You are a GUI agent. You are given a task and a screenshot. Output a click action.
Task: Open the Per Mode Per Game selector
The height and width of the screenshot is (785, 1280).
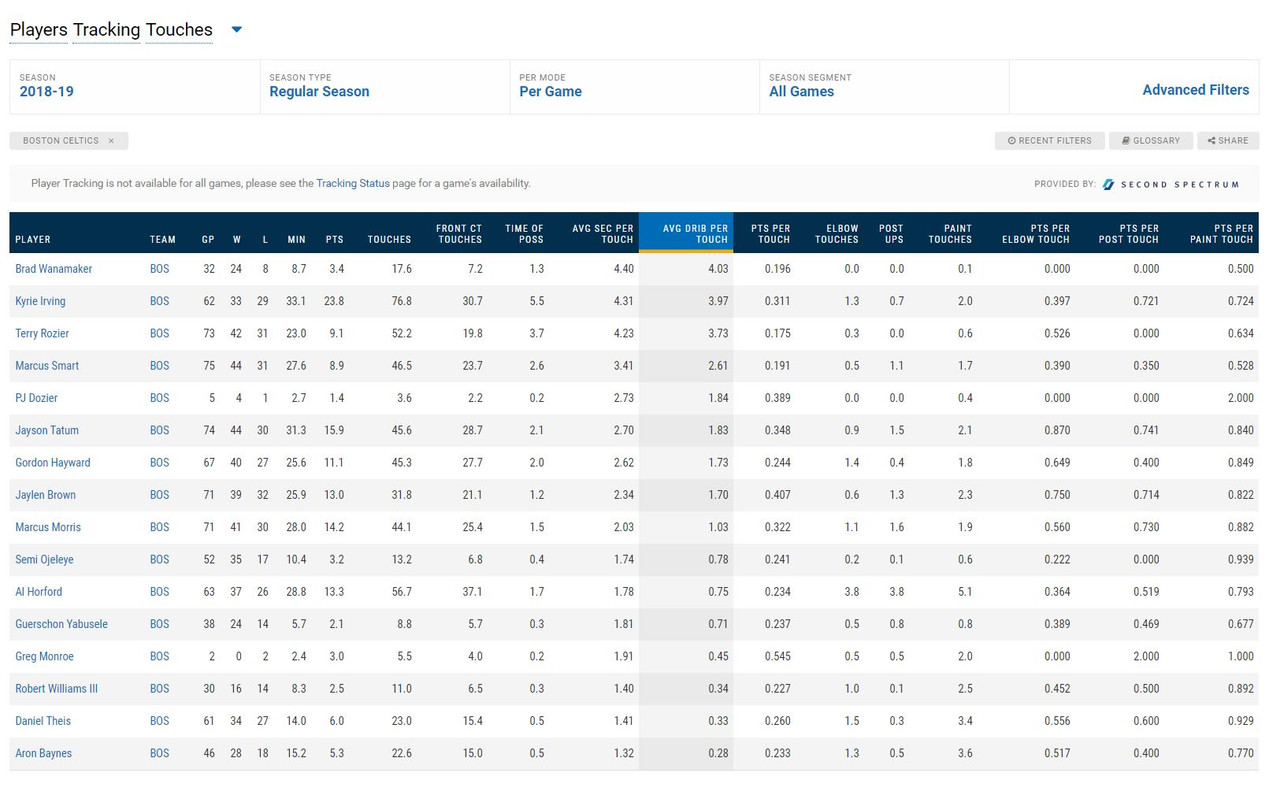coord(635,85)
